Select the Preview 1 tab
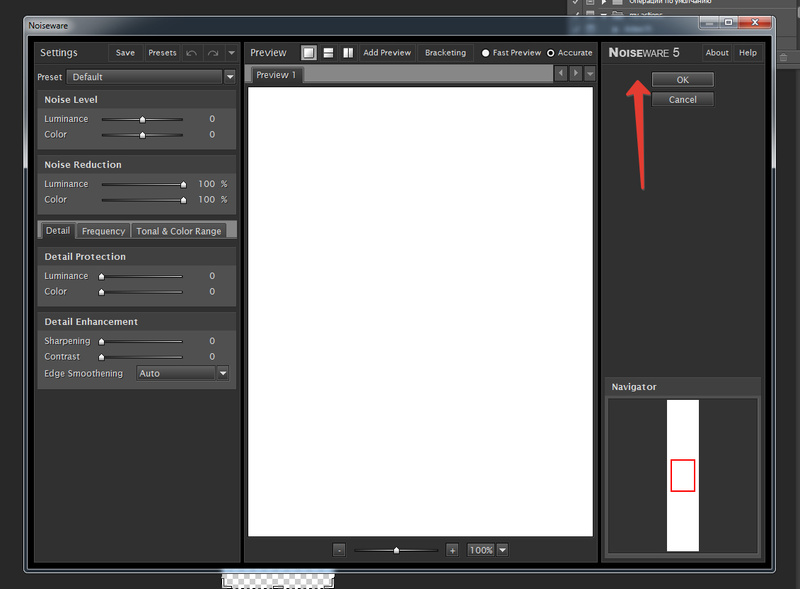The height and width of the screenshot is (589, 800). point(276,75)
